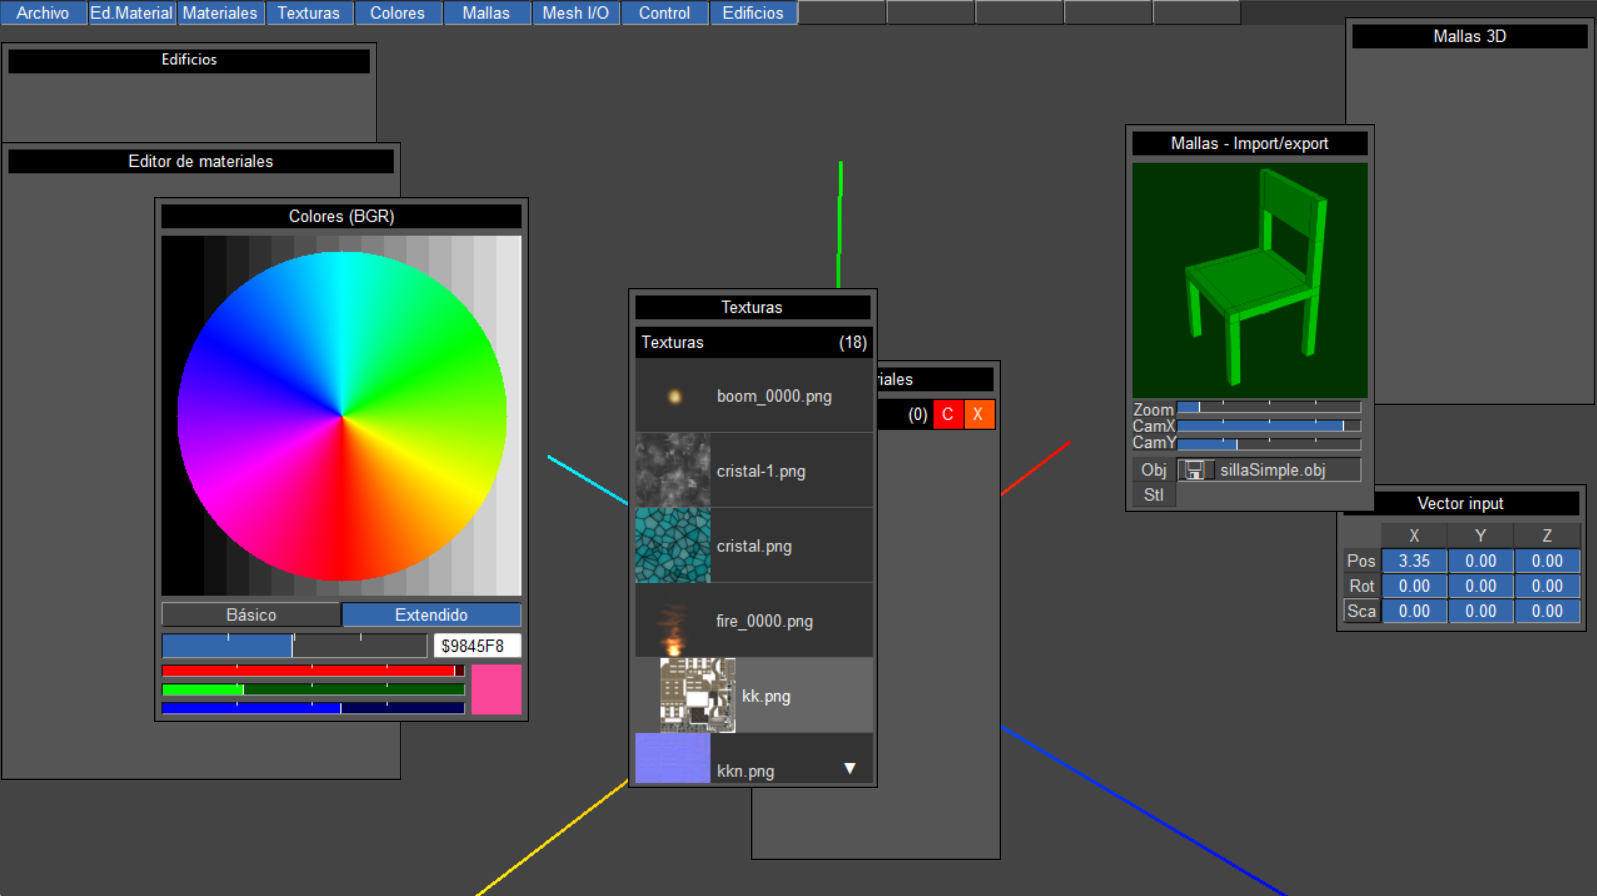Open the Mesh I/O menu
This screenshot has width=1597, height=896.
coord(575,13)
